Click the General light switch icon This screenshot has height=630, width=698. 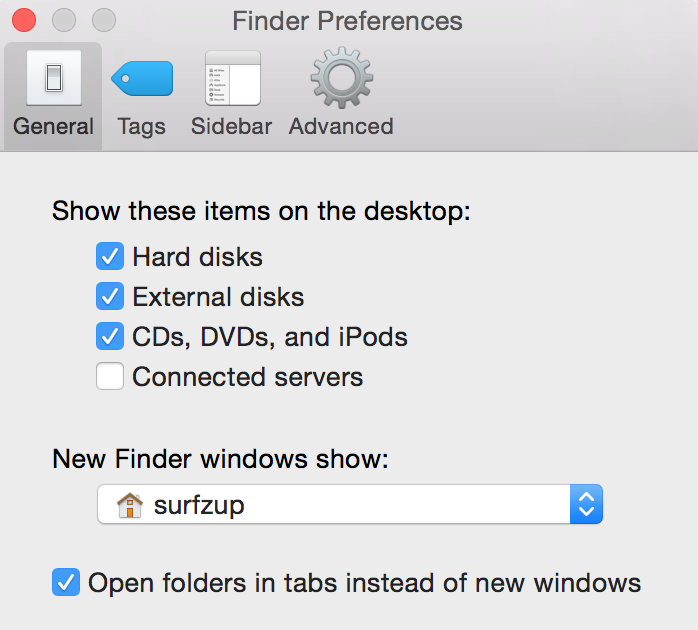point(54,78)
